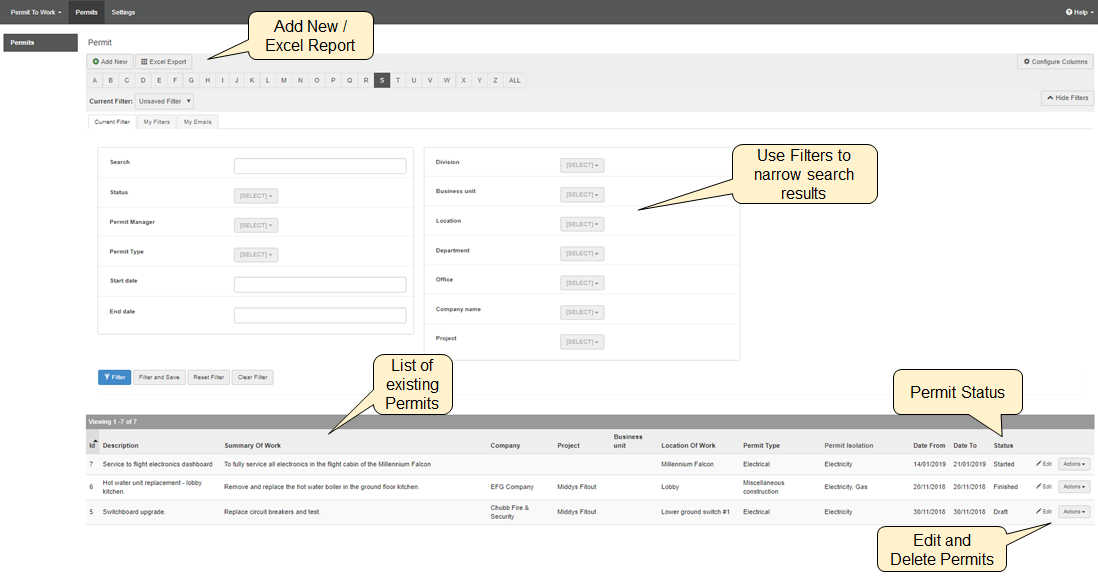Switch to the My Filters tab

pyautogui.click(x=156, y=122)
